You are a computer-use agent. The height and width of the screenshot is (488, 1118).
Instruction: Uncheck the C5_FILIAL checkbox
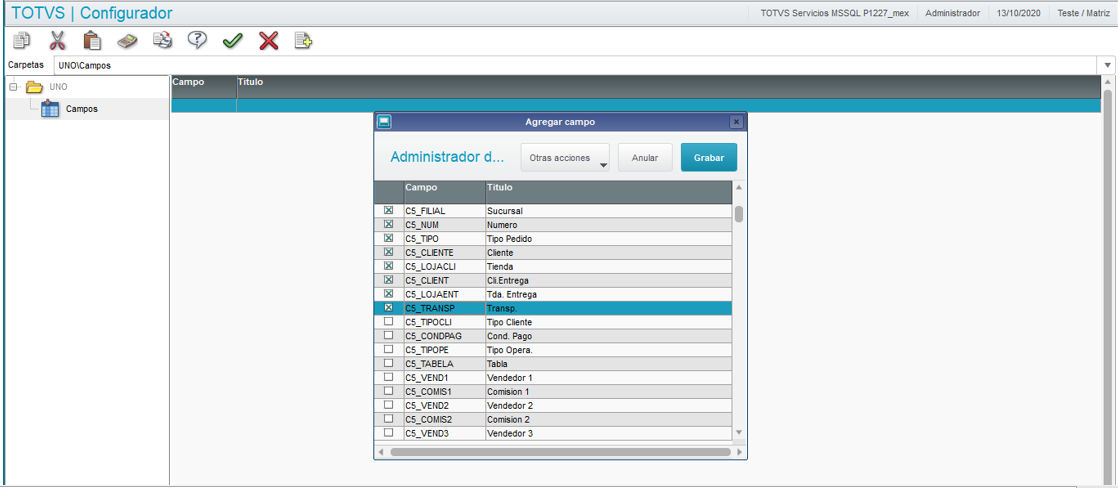click(x=389, y=211)
